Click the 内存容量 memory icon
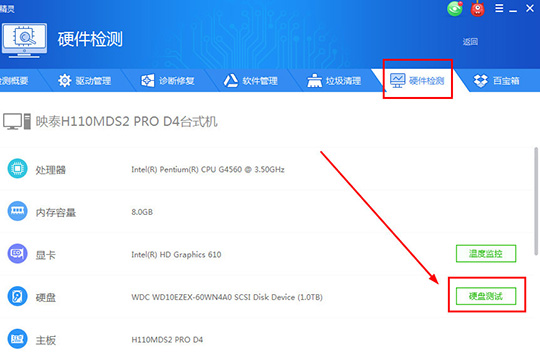Screen dimensions: 540x360 point(18,211)
